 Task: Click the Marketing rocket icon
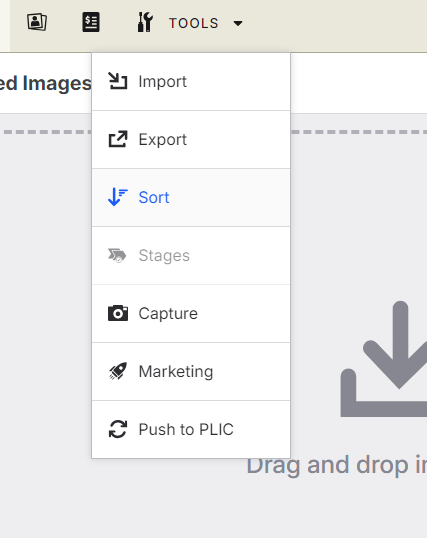point(118,371)
